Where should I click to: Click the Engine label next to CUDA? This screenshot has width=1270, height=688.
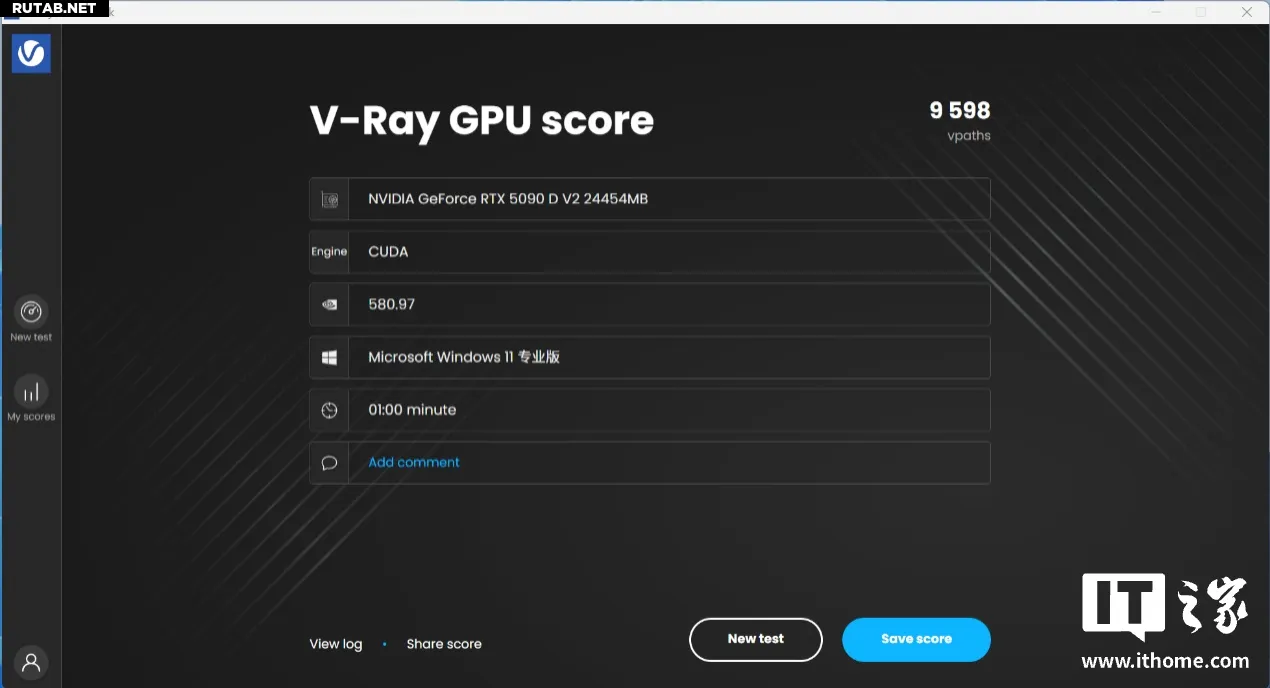click(329, 251)
